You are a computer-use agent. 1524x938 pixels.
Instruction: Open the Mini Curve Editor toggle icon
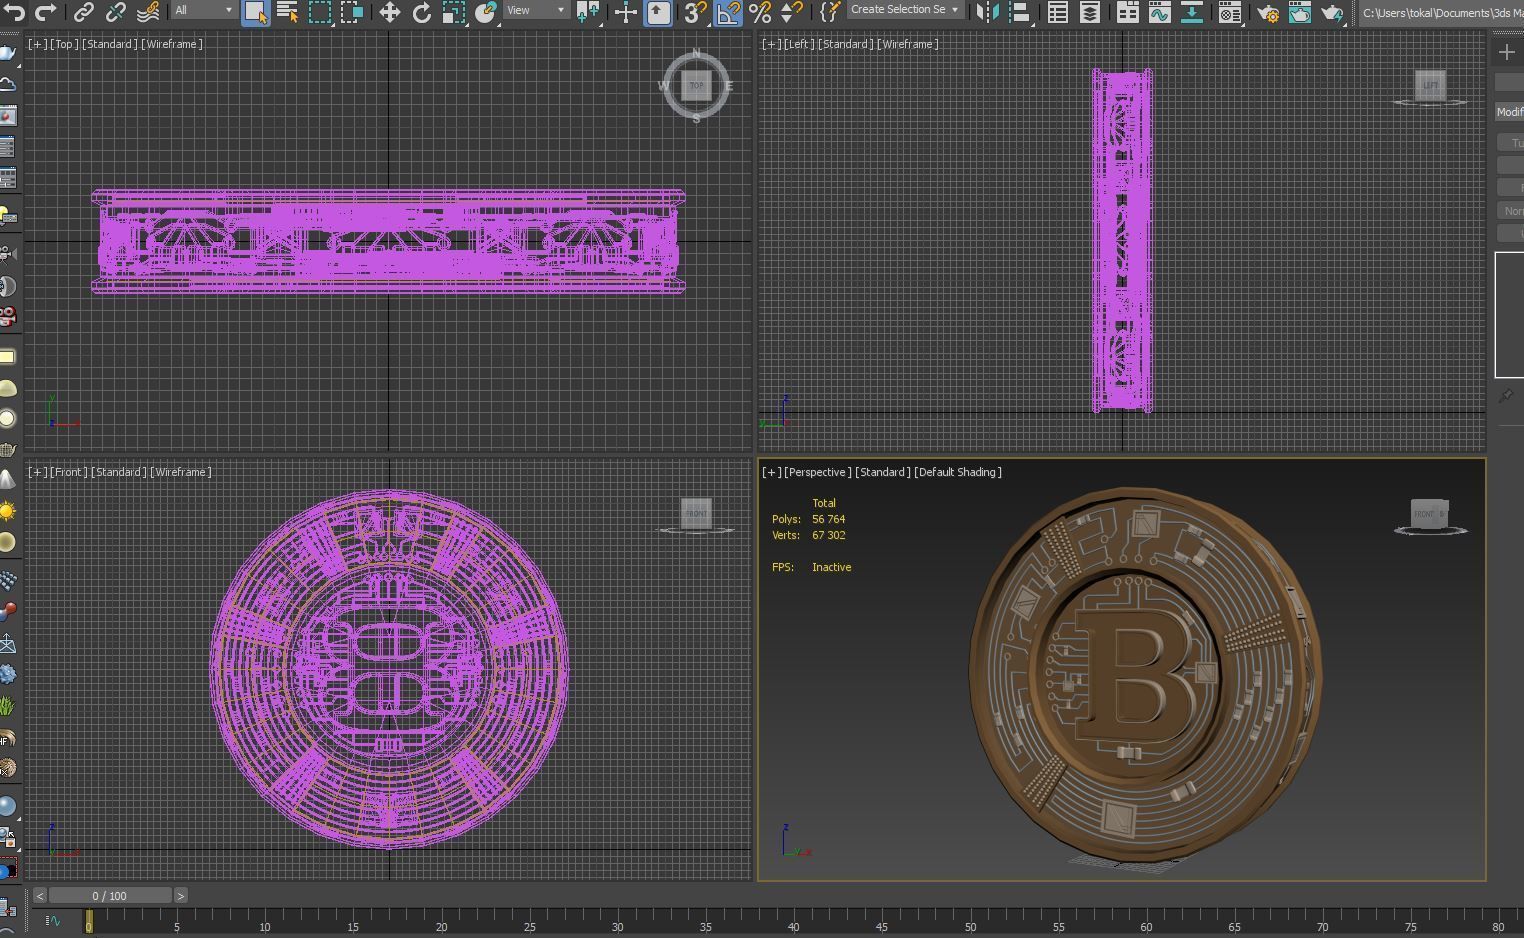pos(52,921)
